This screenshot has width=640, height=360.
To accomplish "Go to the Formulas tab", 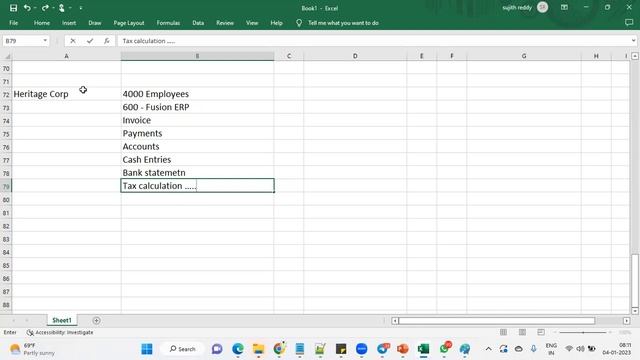I will click(x=168, y=23).
